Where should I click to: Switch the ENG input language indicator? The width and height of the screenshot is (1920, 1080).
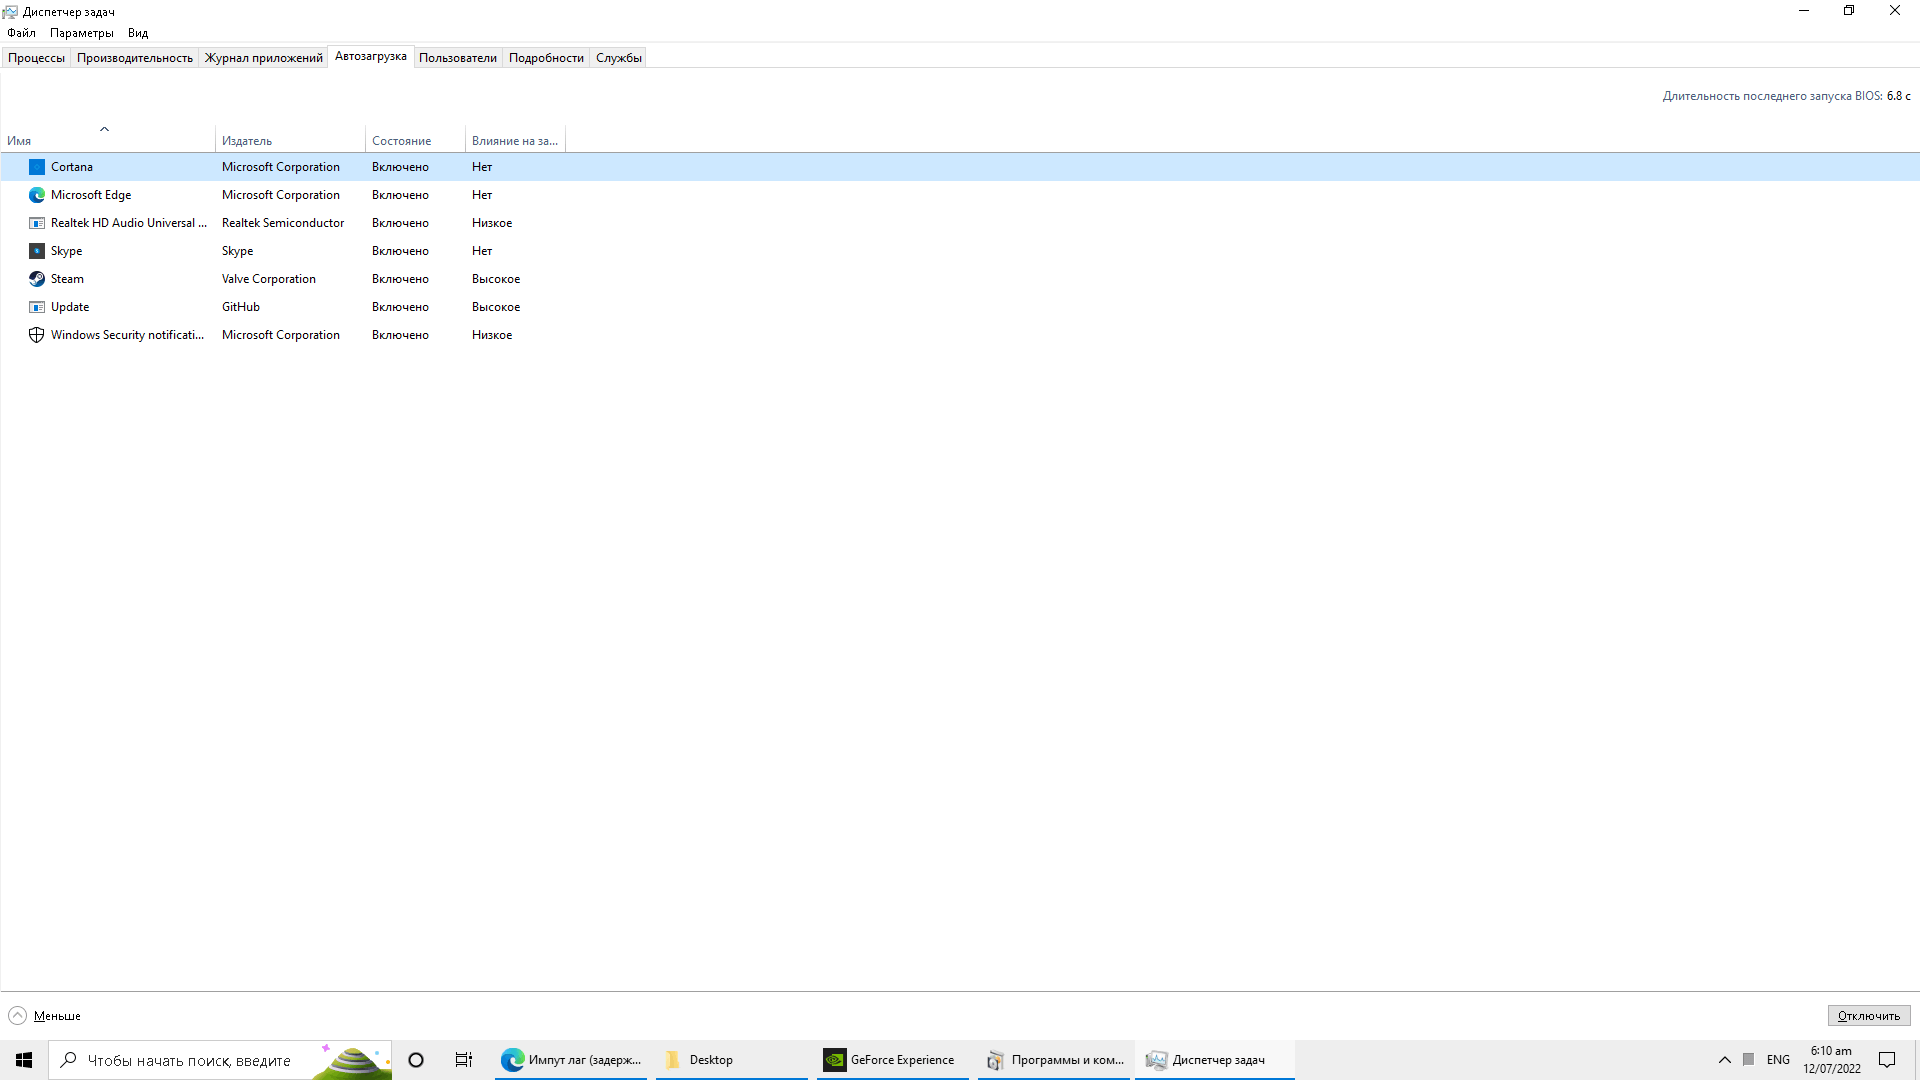coord(1778,1060)
